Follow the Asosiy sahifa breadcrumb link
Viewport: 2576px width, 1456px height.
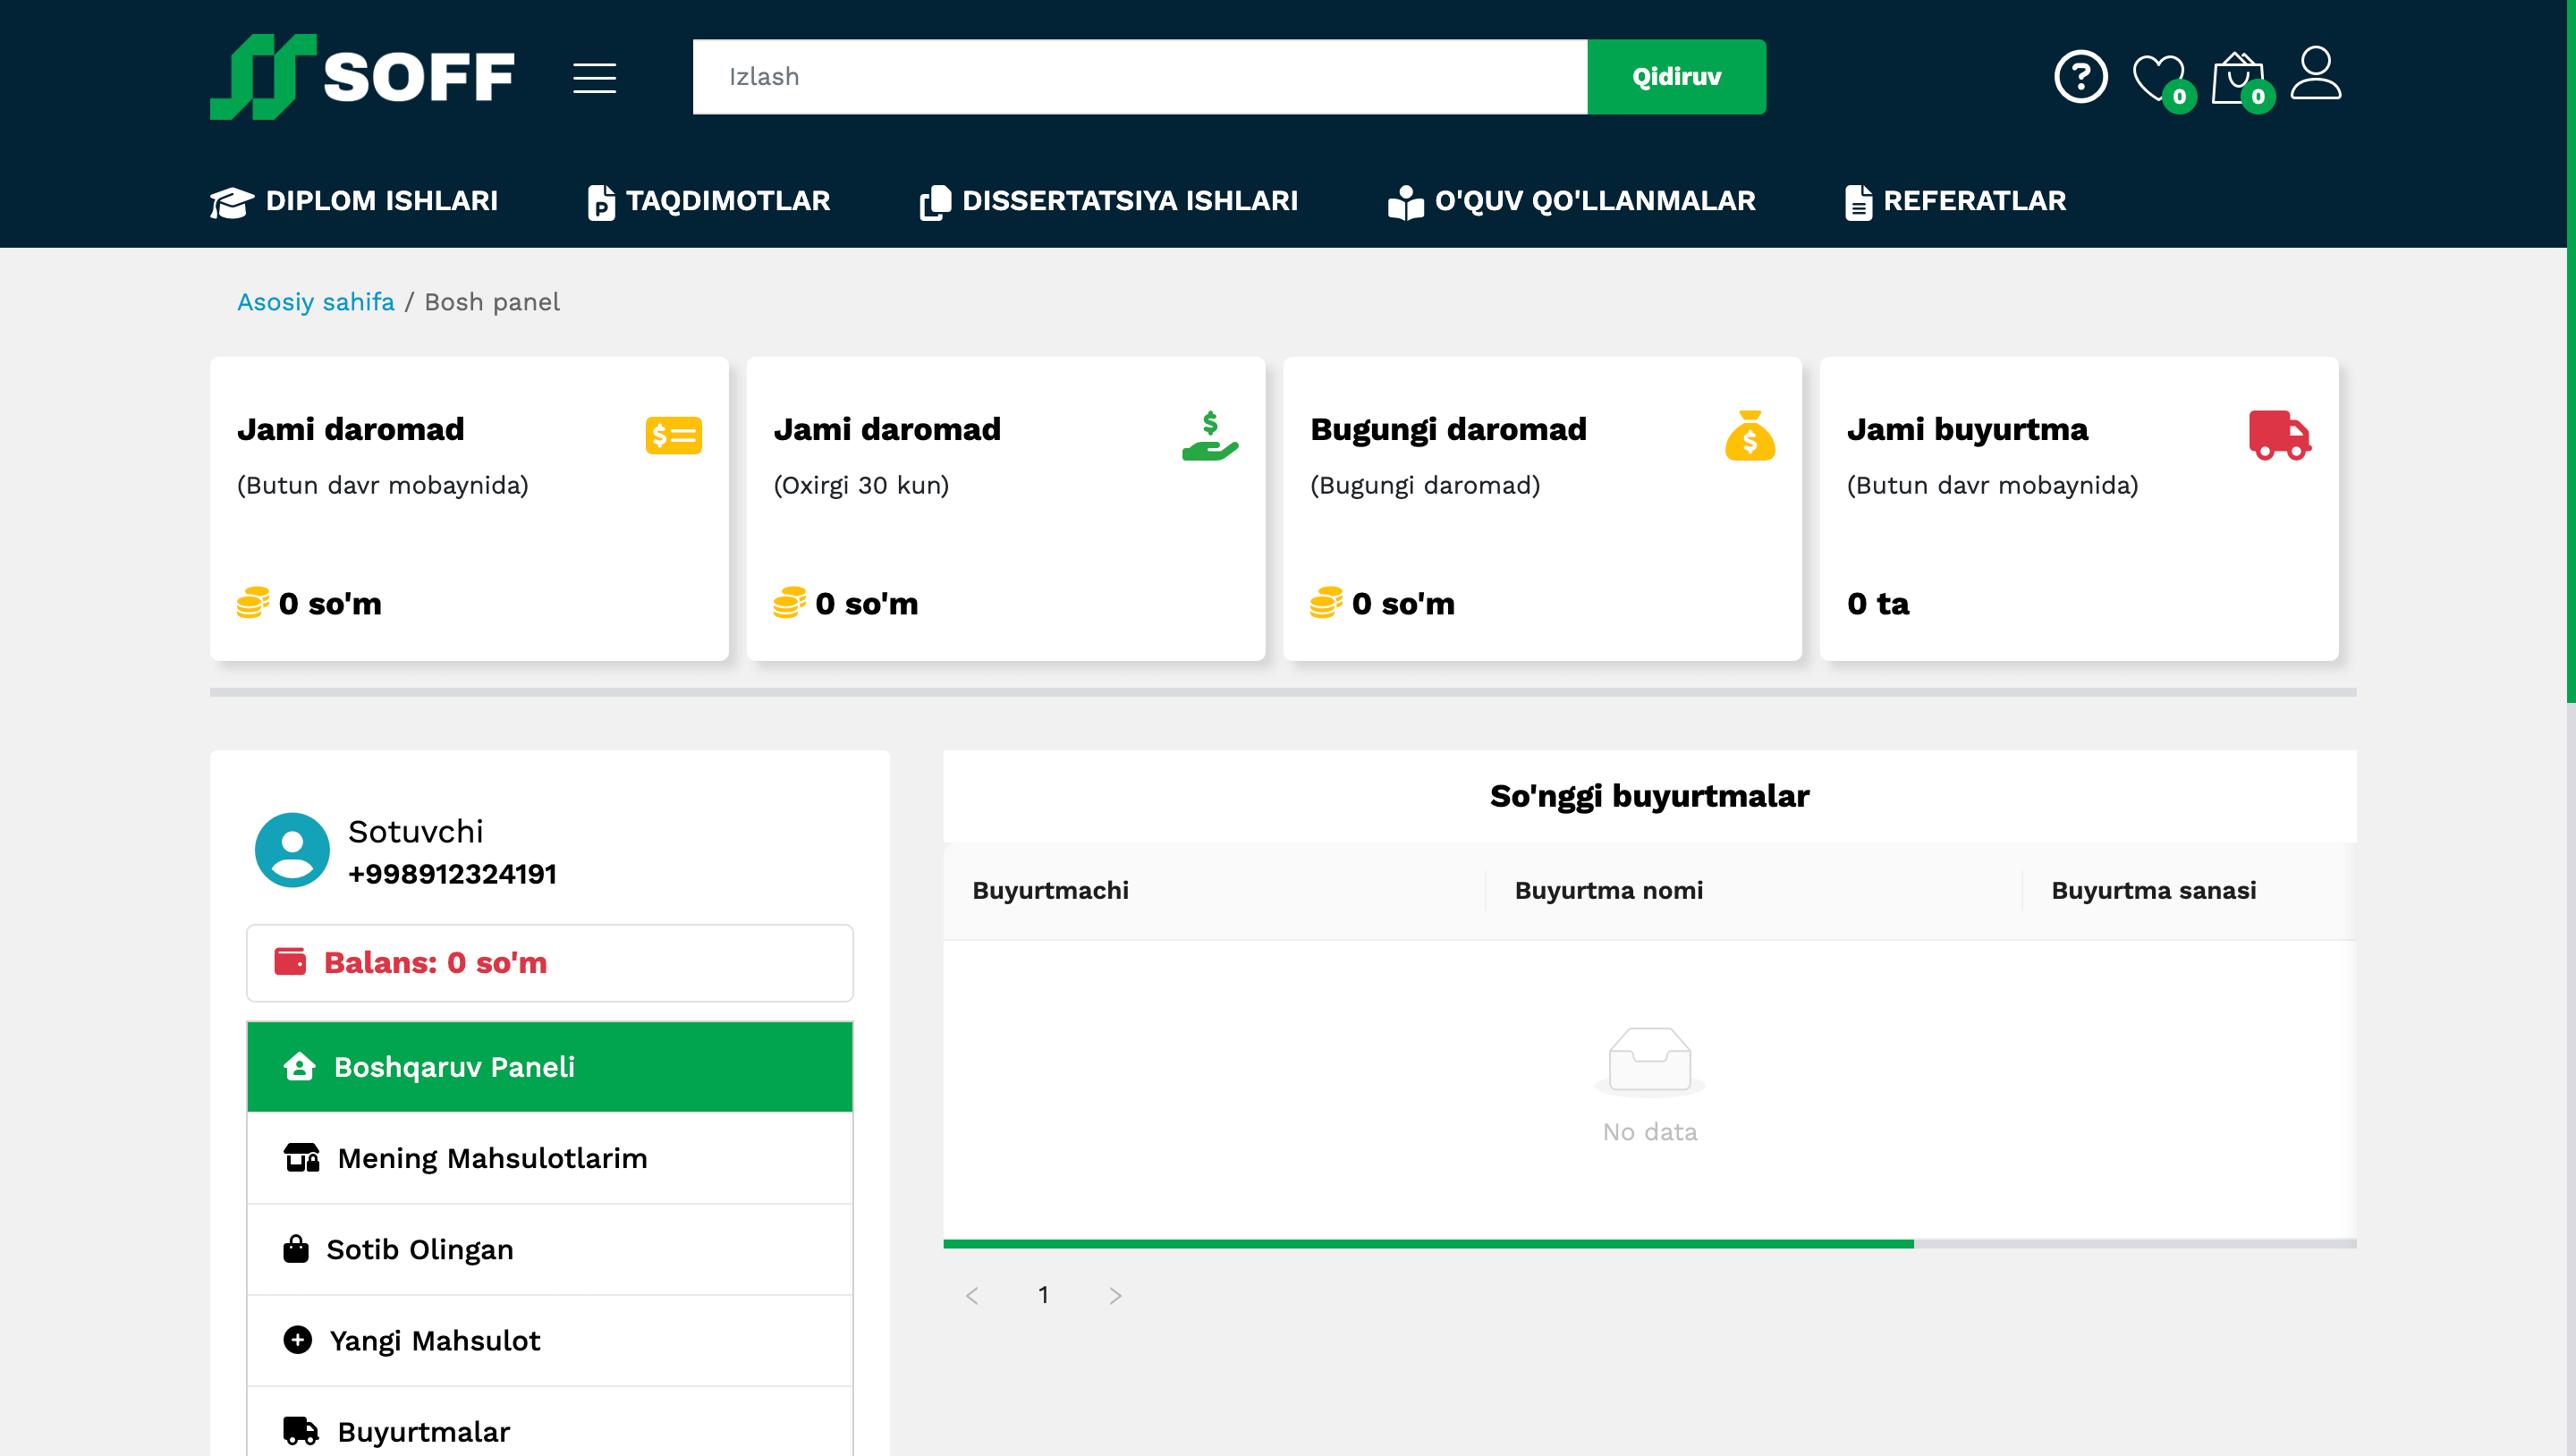(x=315, y=302)
